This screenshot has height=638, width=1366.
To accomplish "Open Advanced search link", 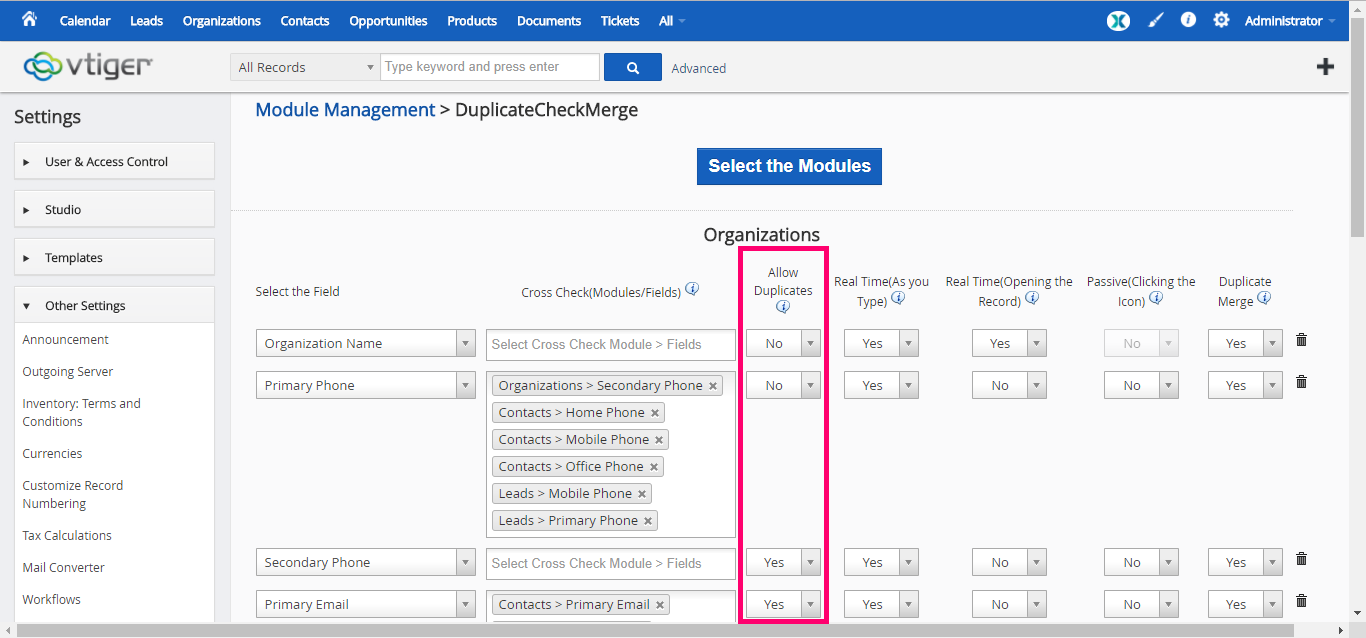I will (x=698, y=68).
